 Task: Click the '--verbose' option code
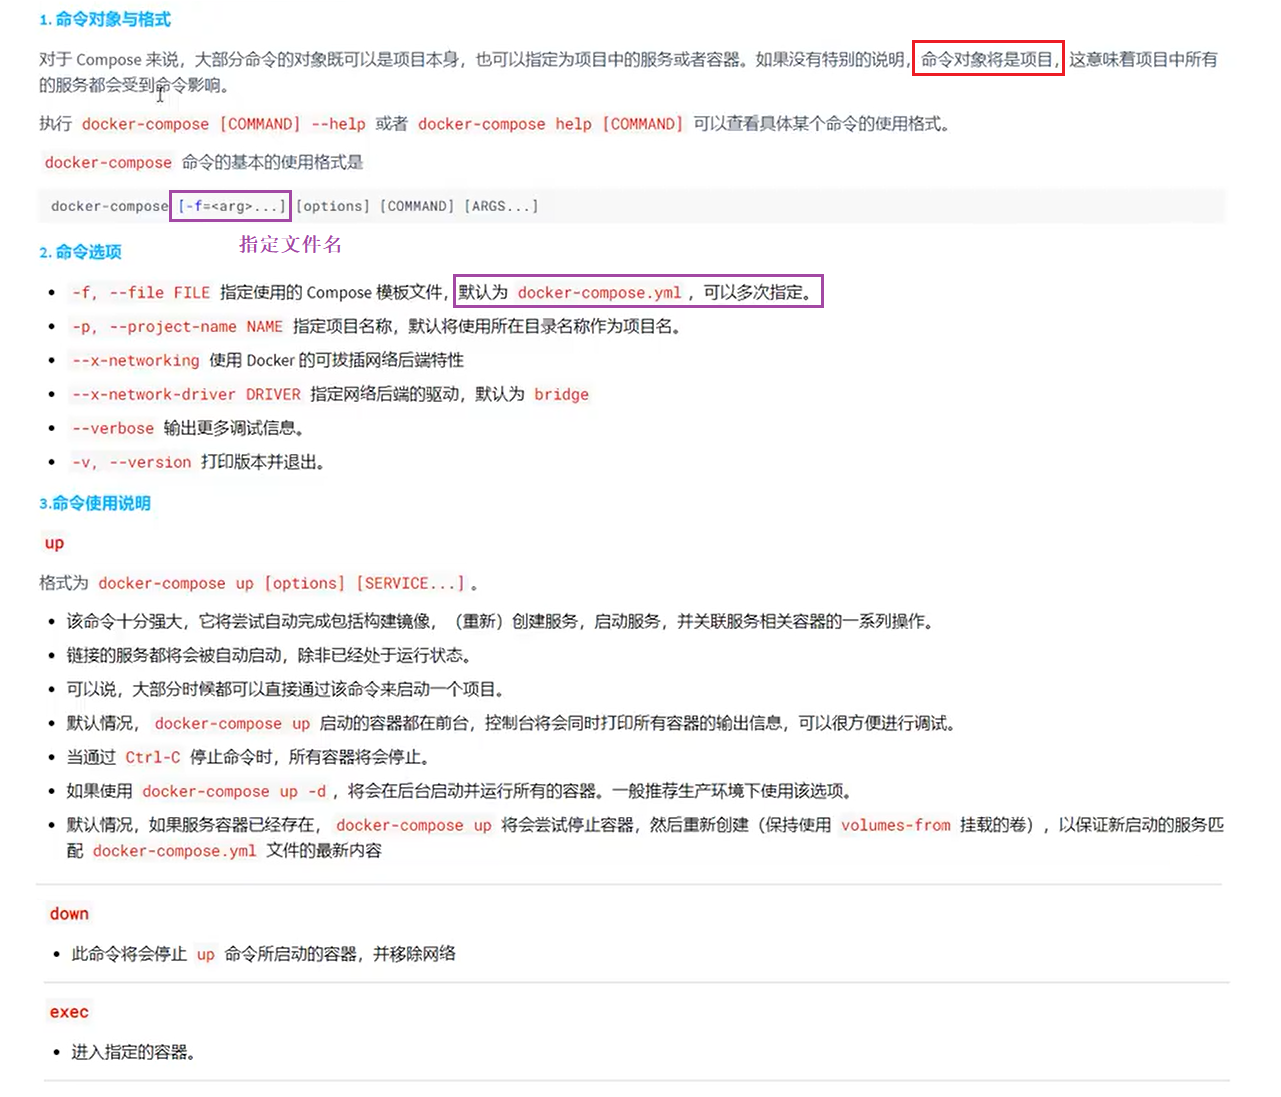pyautogui.click(x=113, y=429)
